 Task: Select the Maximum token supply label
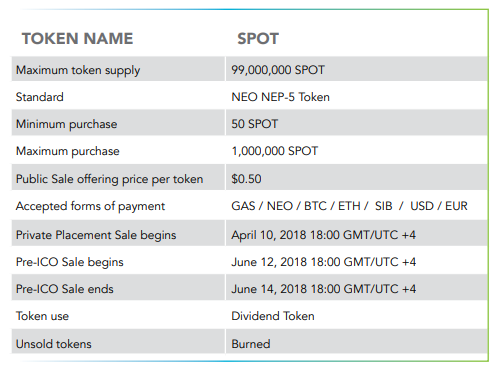tap(78, 70)
